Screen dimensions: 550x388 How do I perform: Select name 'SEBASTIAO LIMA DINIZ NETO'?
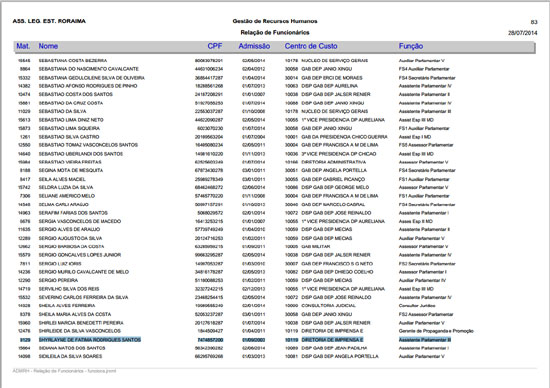[x=71, y=120]
